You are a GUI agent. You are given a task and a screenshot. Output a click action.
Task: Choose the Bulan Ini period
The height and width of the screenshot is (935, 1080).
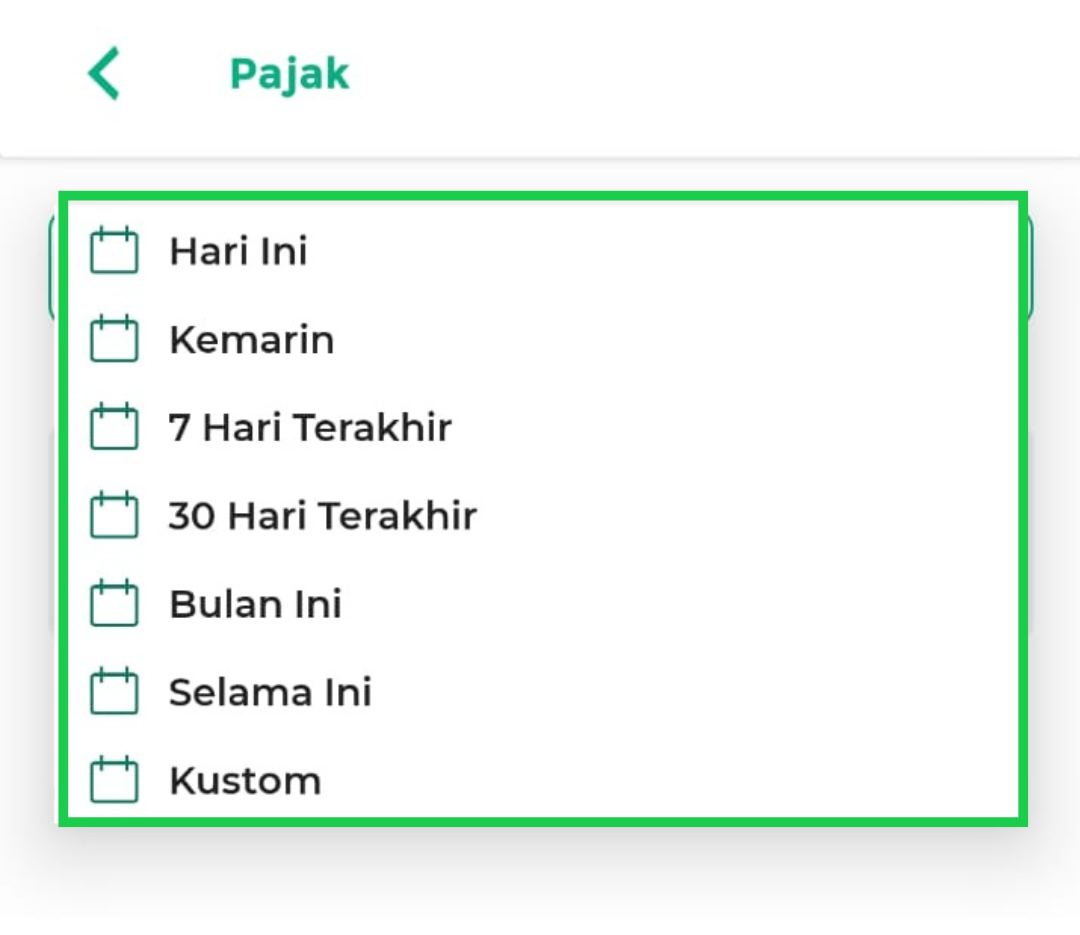tap(255, 604)
